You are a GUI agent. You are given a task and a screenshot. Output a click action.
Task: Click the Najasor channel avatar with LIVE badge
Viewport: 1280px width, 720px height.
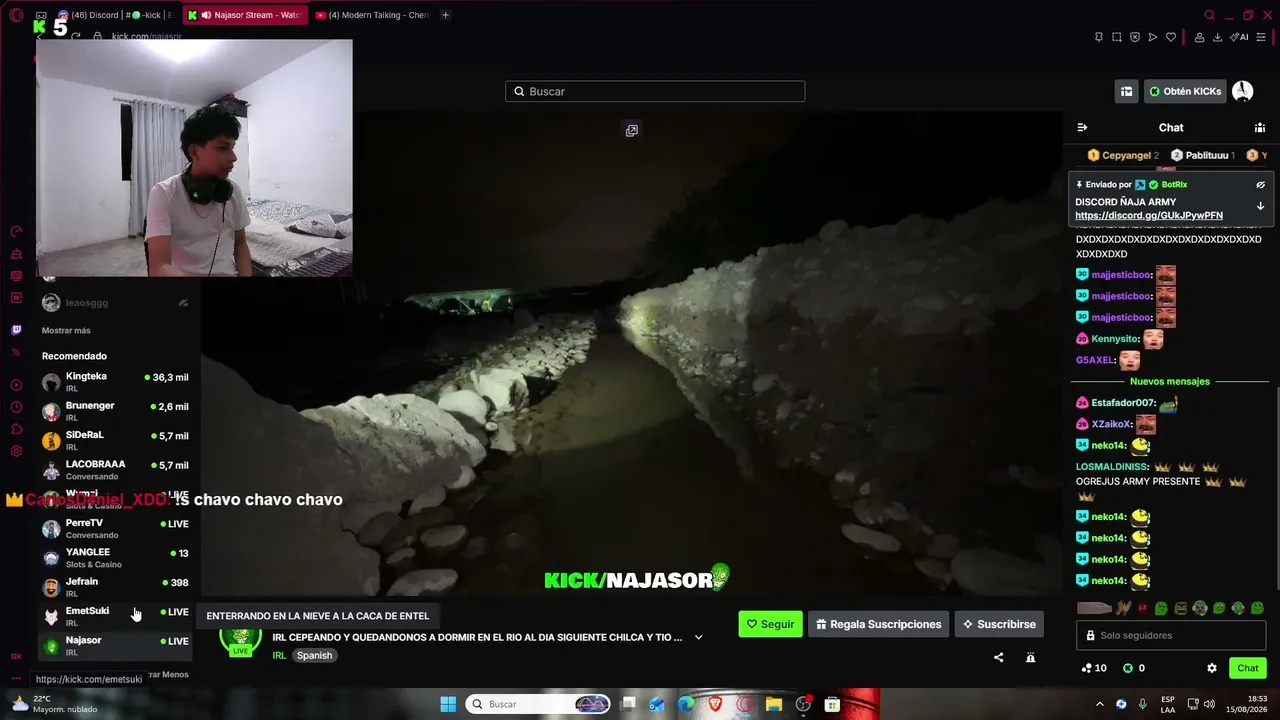coord(240,638)
